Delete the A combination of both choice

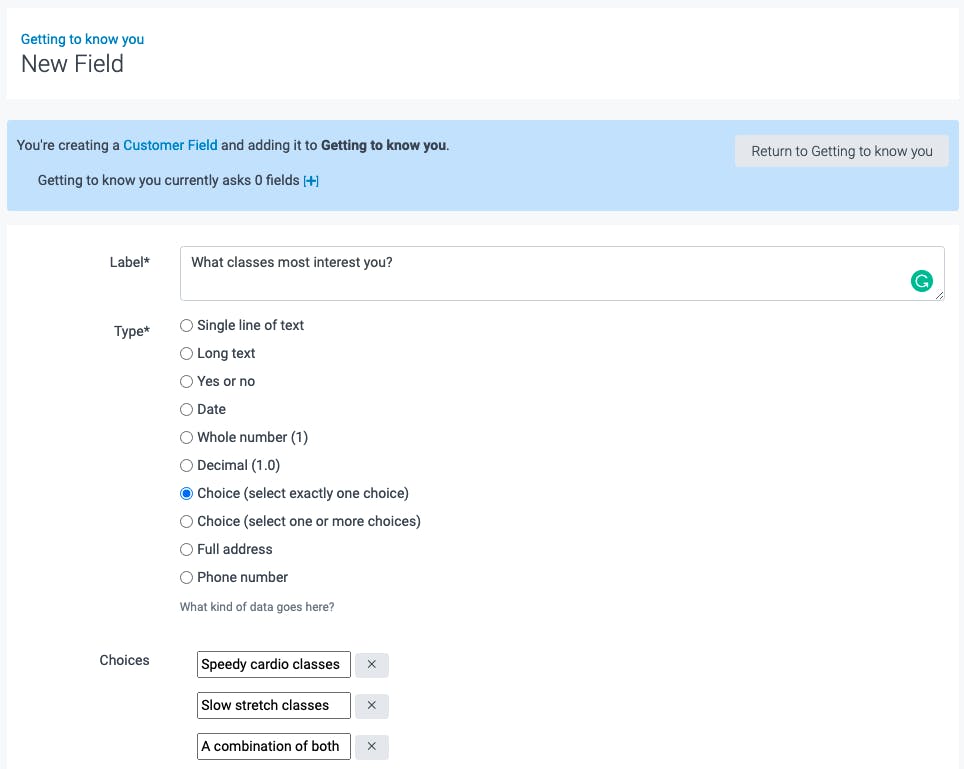click(x=371, y=747)
